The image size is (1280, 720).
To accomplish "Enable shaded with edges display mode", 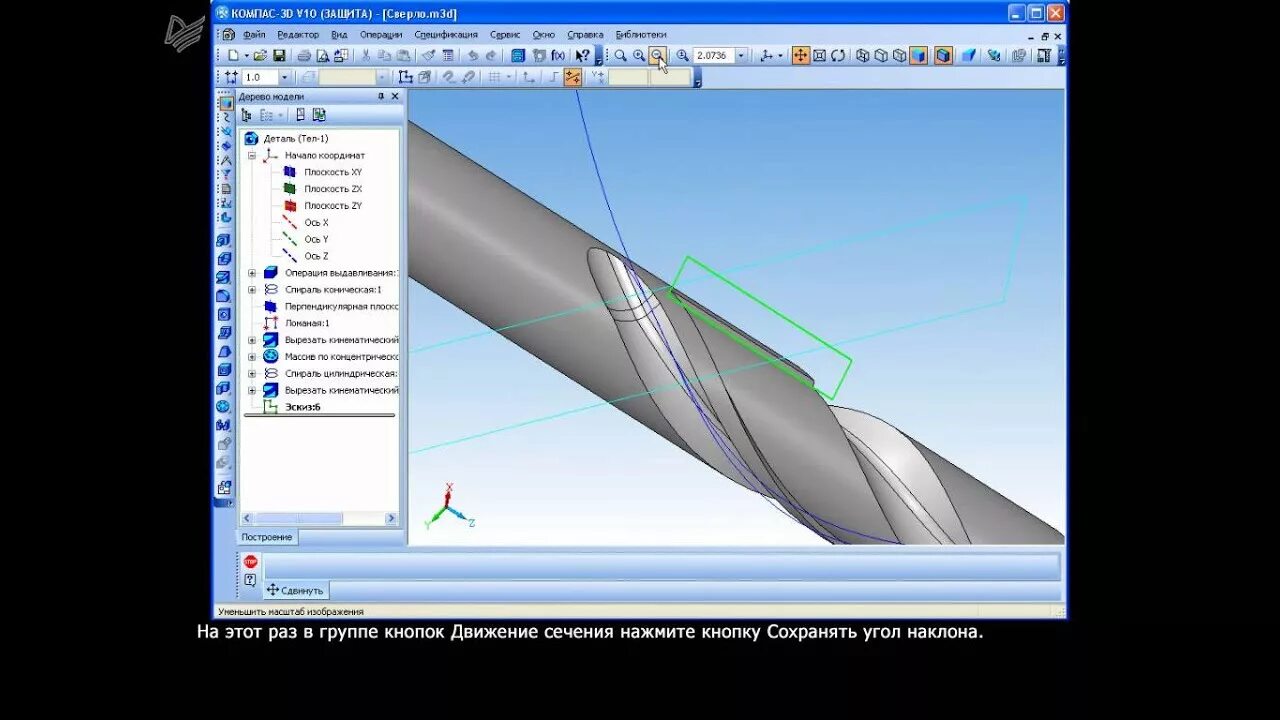I will click(x=944, y=56).
